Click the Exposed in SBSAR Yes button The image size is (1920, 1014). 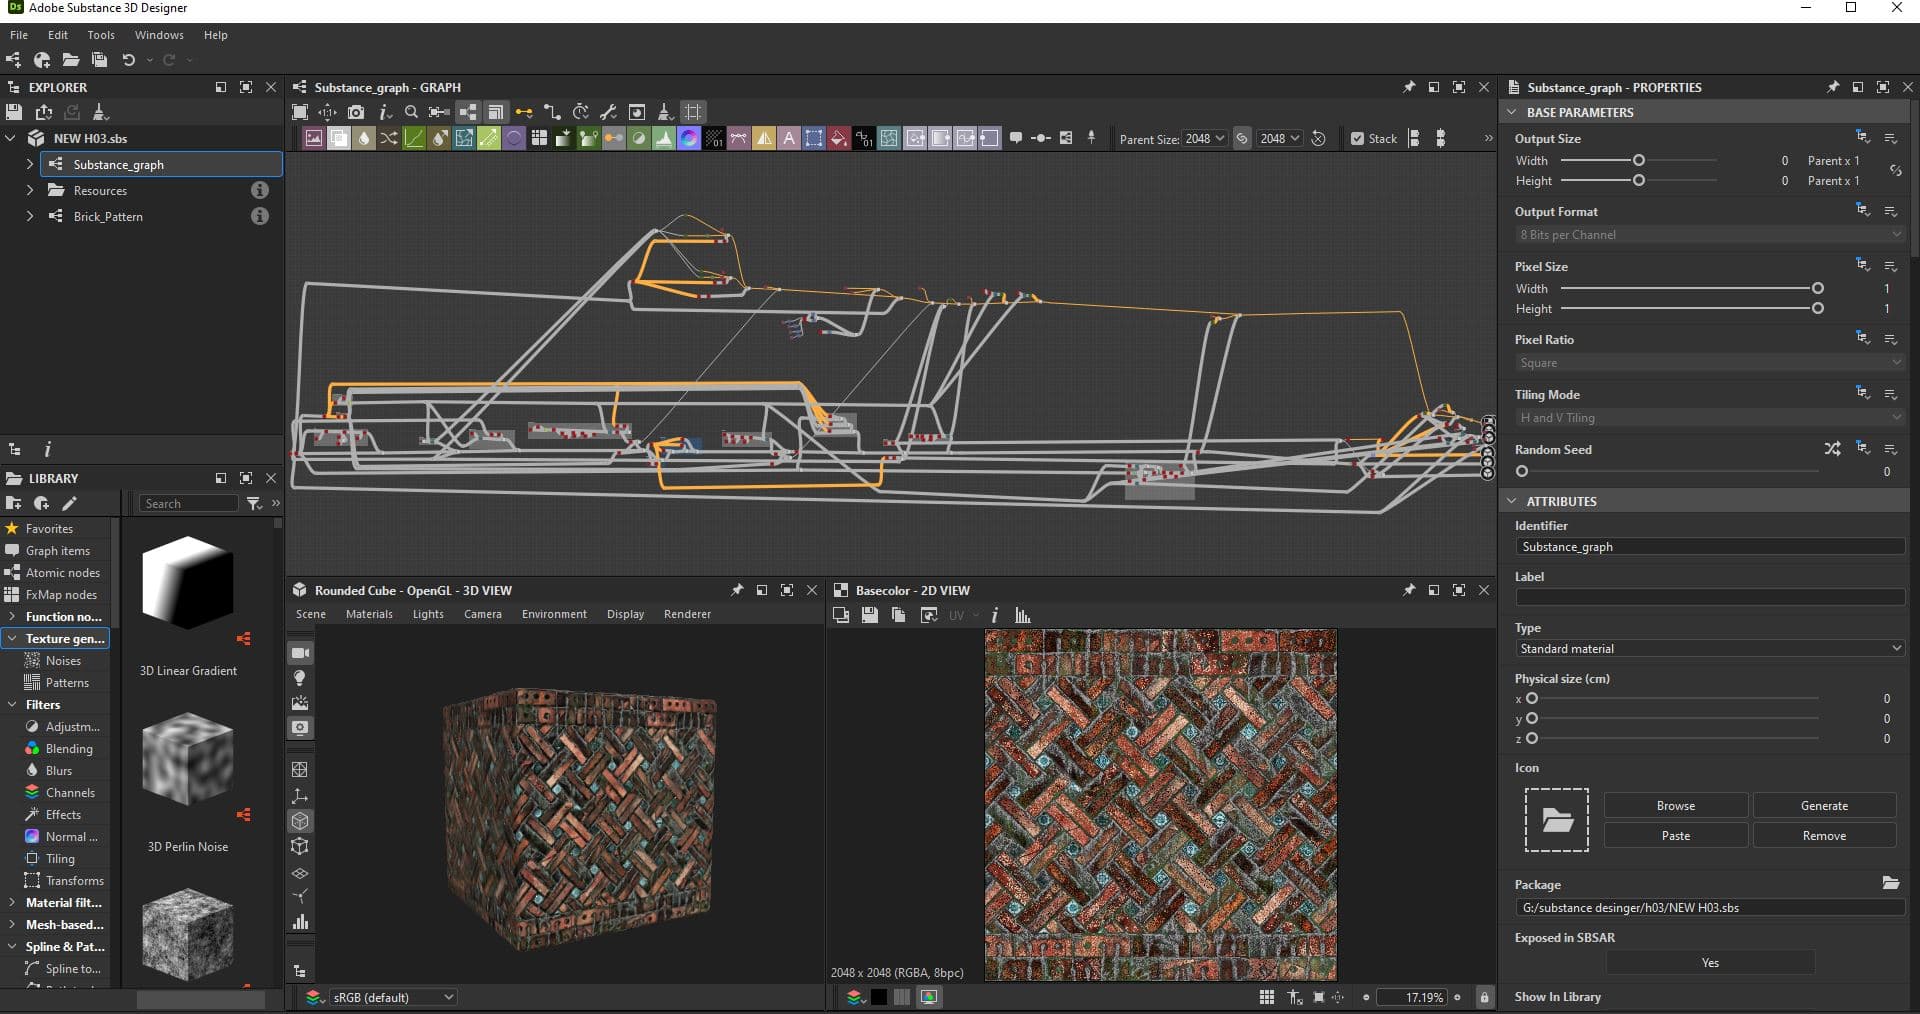pyautogui.click(x=1710, y=963)
